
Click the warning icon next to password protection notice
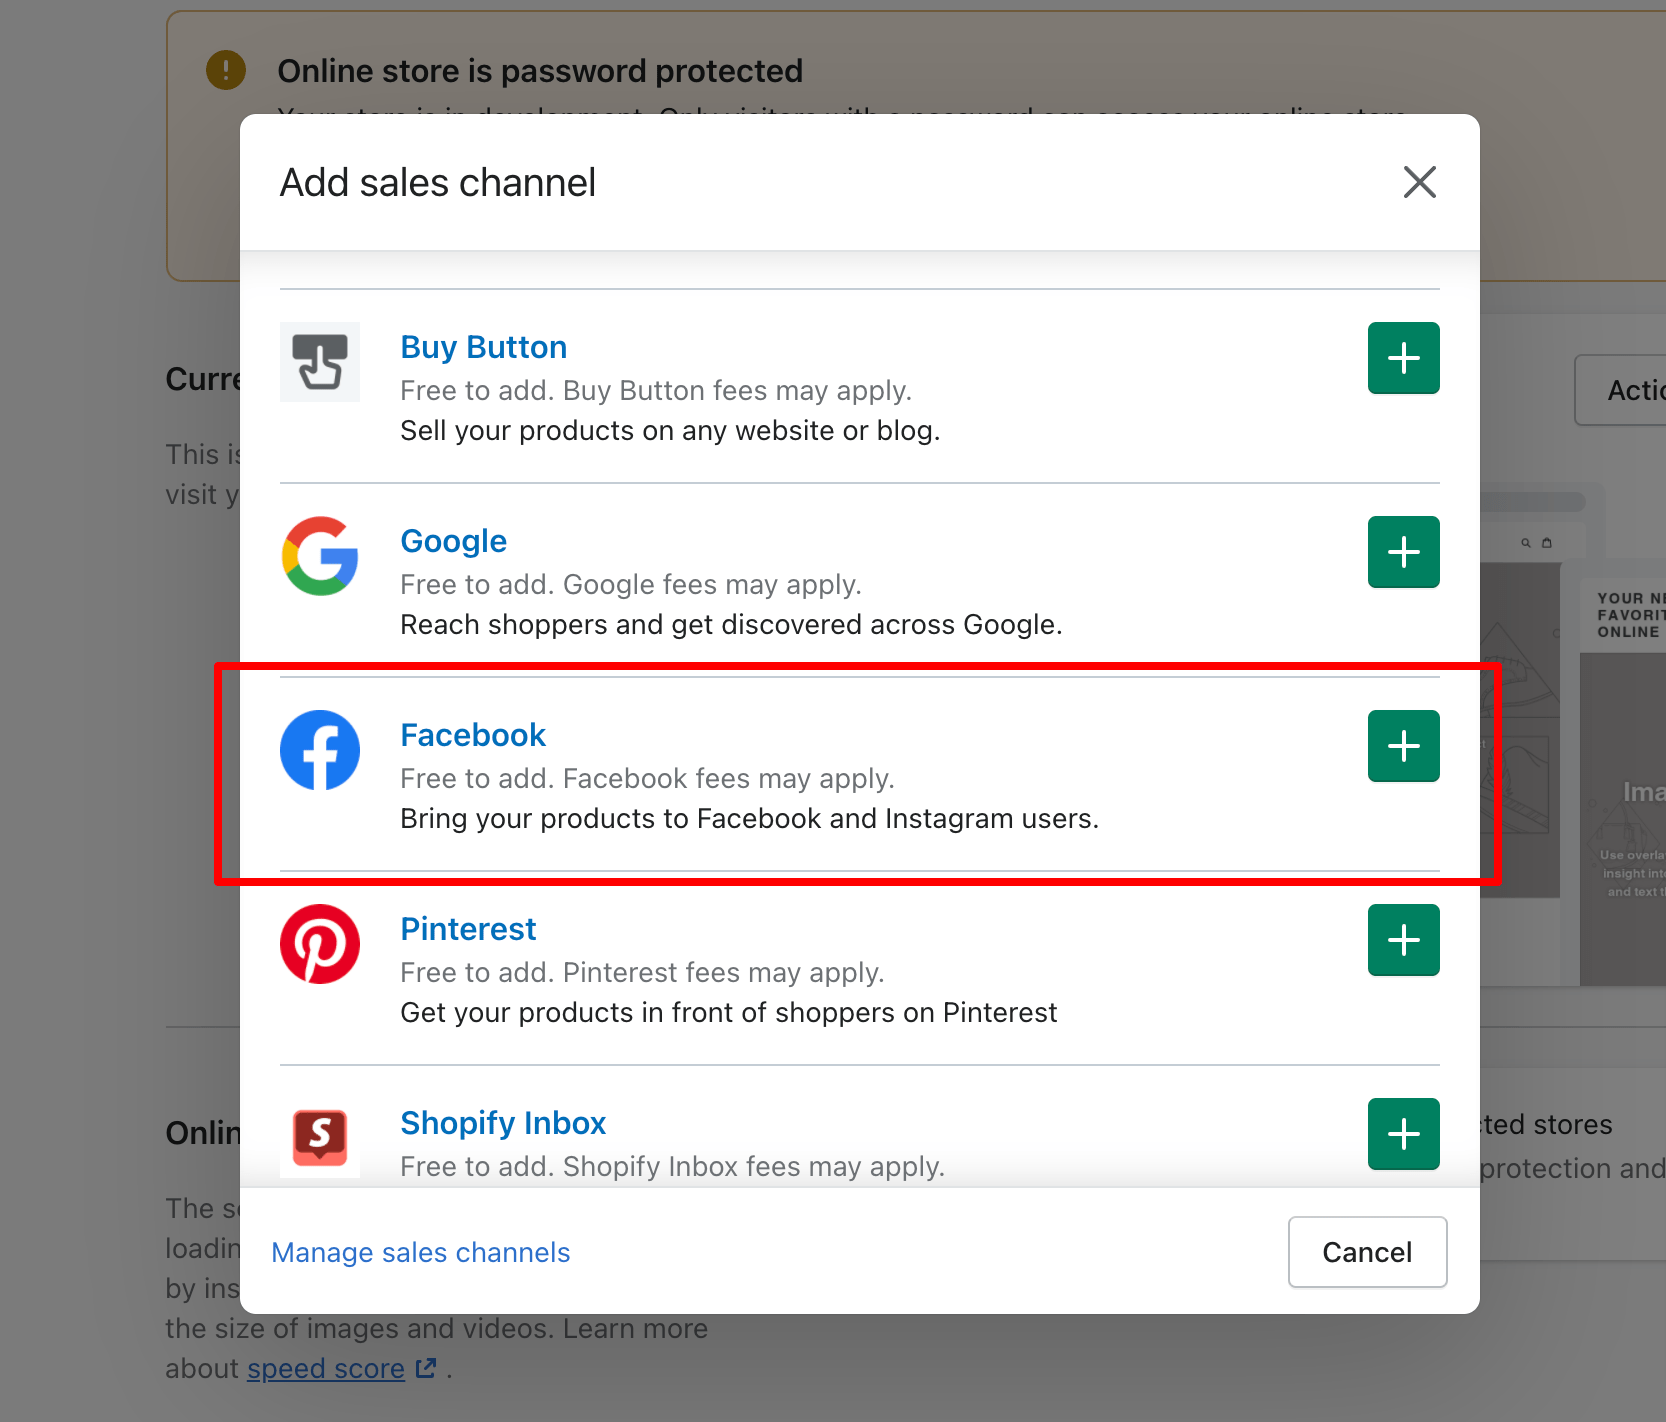pyautogui.click(x=225, y=70)
